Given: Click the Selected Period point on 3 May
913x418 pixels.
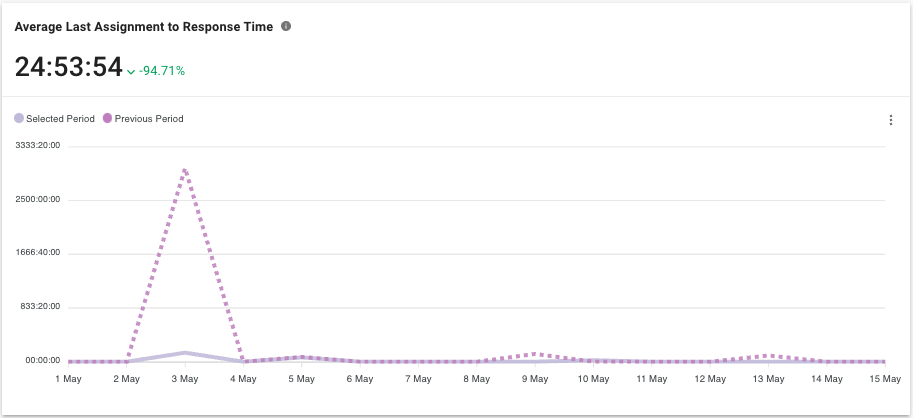Looking at the screenshot, I should point(185,352).
